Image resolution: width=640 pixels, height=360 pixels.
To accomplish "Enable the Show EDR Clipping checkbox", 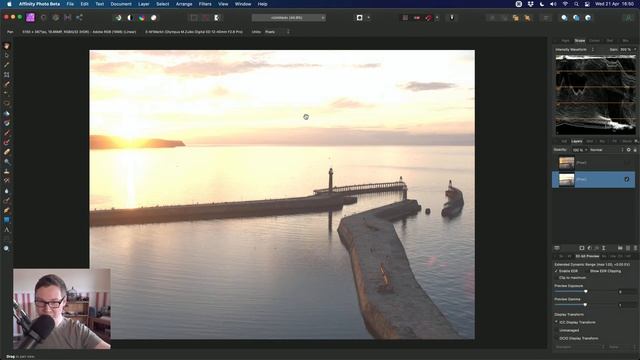I will pyautogui.click(x=587, y=271).
